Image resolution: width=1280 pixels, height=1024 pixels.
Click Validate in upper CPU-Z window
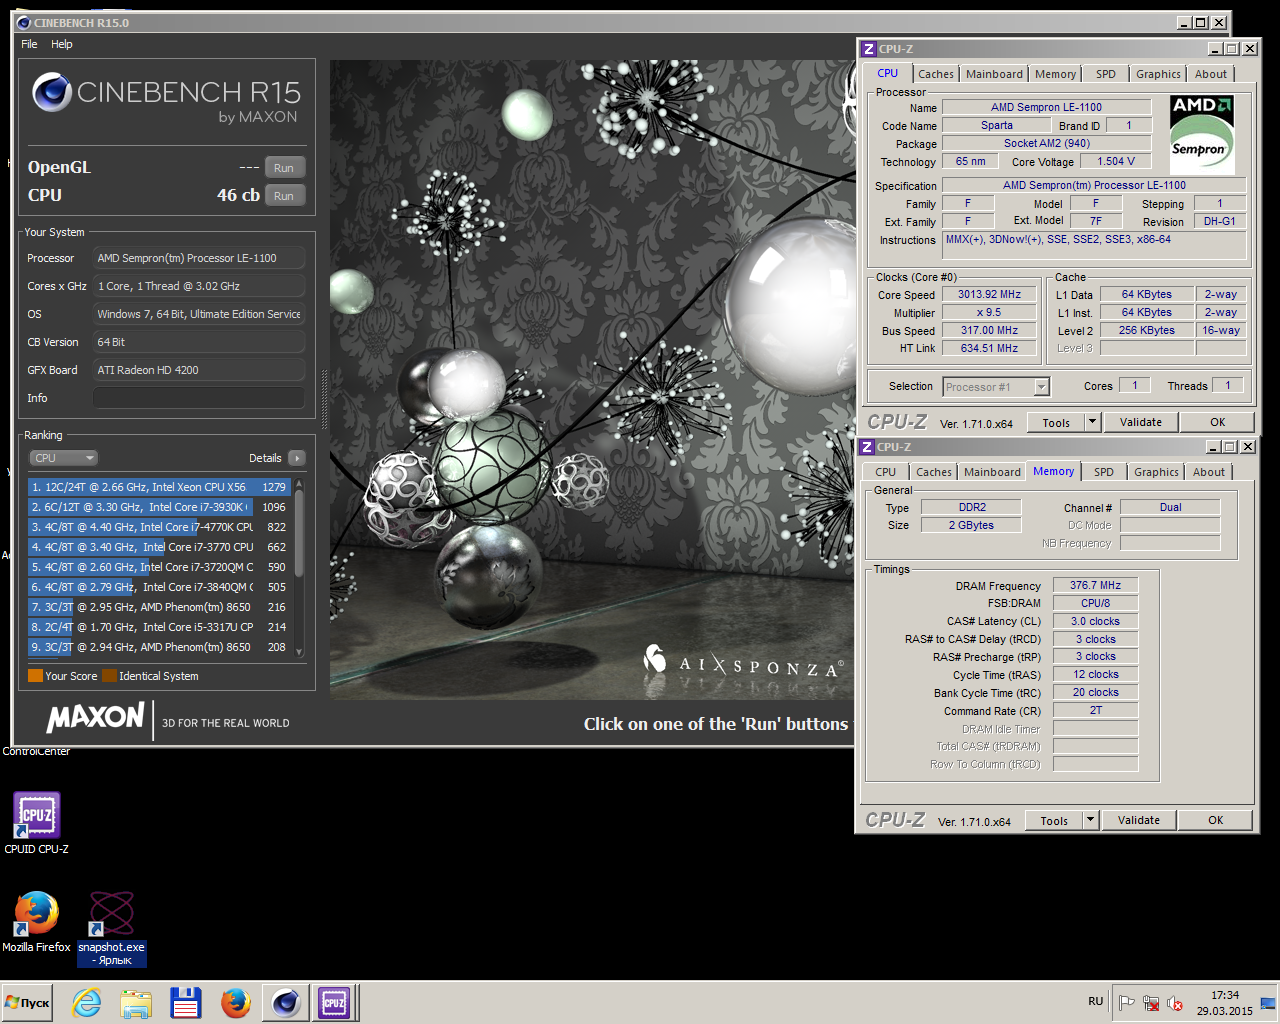click(1141, 422)
